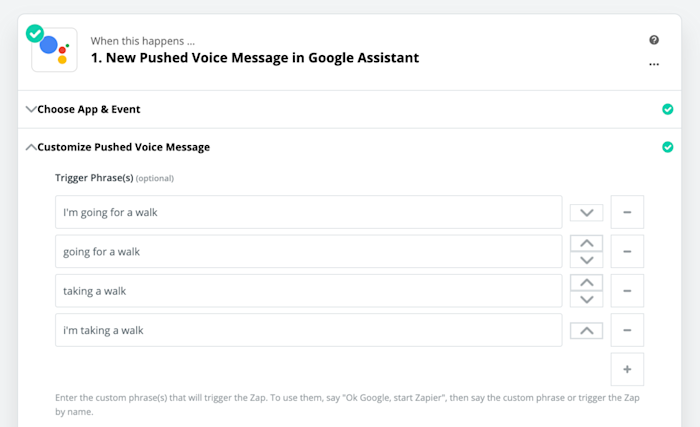Add a new trigger phrase with plus button
Screen dimensions: 700x427
(627, 369)
